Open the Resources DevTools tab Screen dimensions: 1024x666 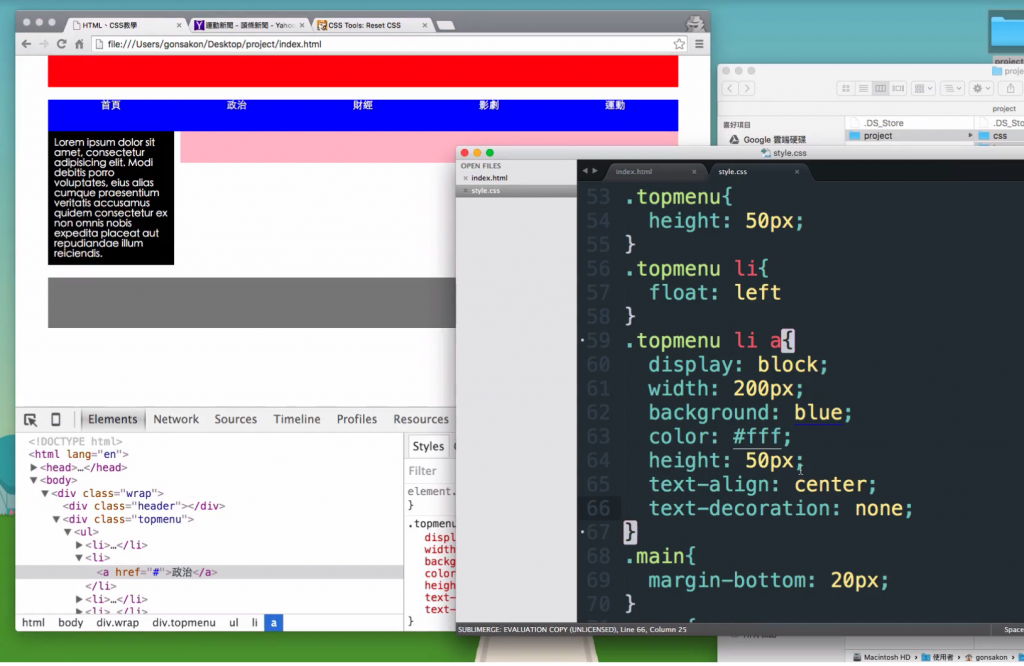pos(421,419)
